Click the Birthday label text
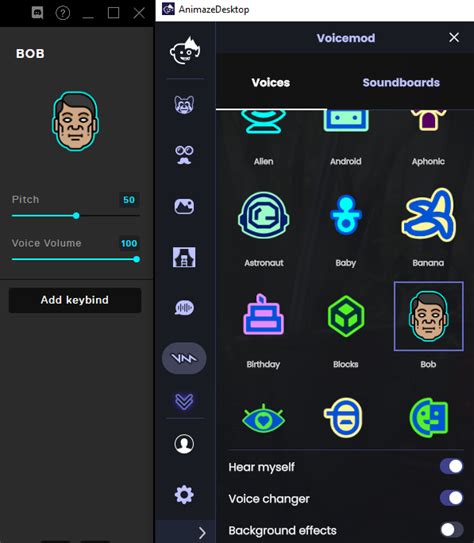Viewport: 474px width, 543px height. tap(263, 364)
